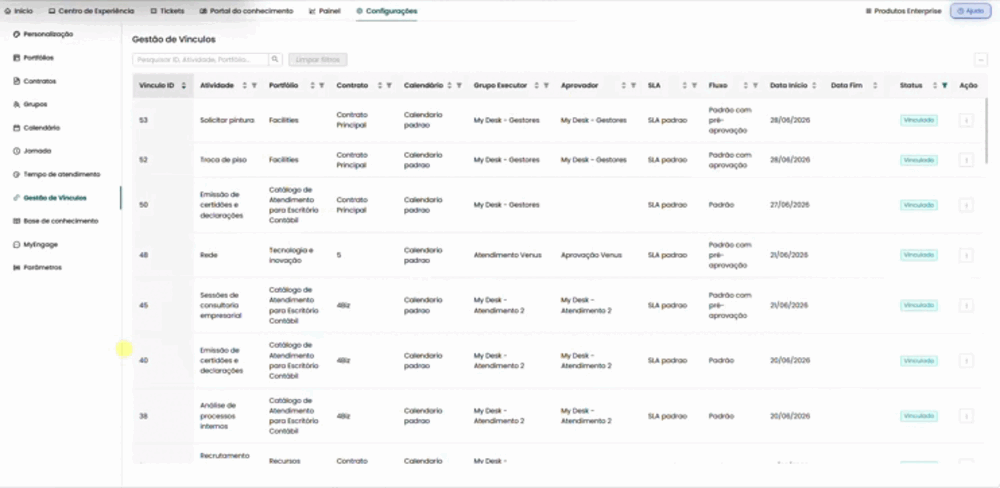The width and height of the screenshot is (1000, 488).
Task: Click the Solicitar pintura activity cell
Action: [x=227, y=120]
